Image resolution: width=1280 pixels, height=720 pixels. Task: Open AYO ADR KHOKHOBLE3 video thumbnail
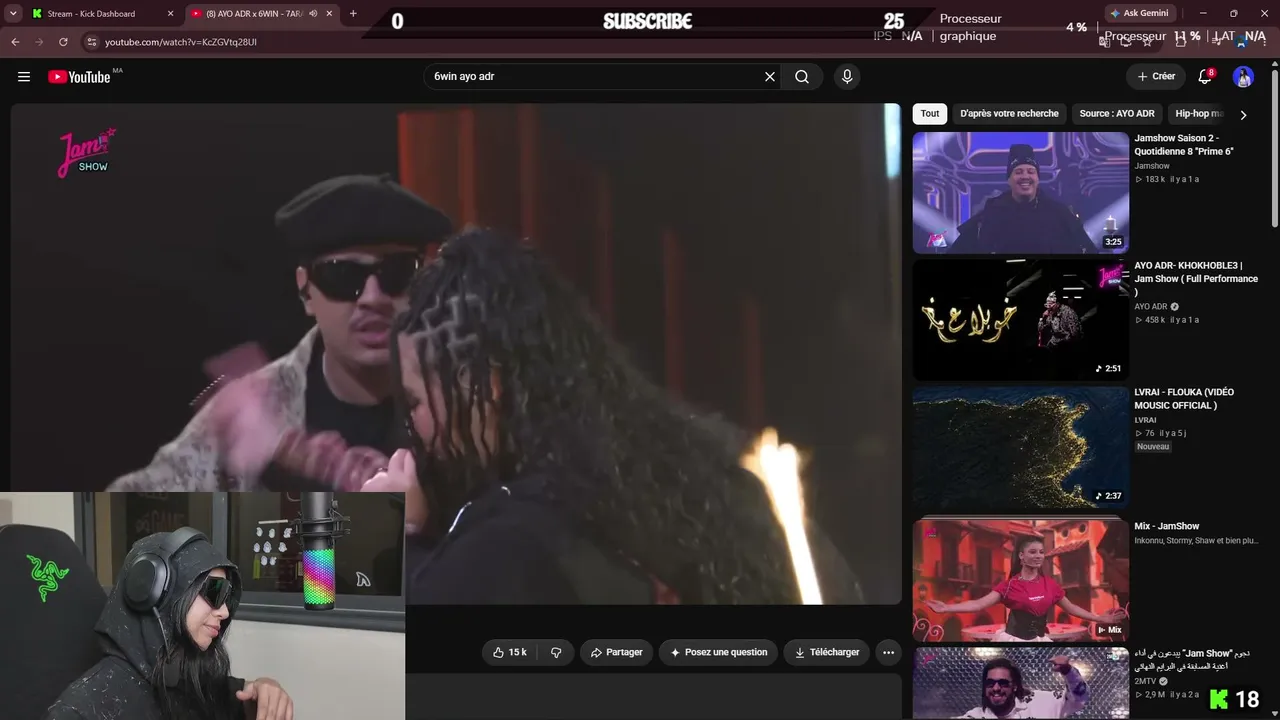pyautogui.click(x=1020, y=320)
